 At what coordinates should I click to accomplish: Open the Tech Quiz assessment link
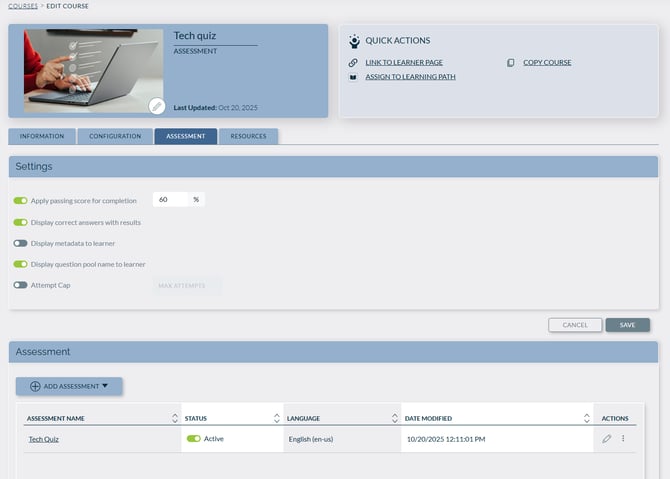pos(43,438)
